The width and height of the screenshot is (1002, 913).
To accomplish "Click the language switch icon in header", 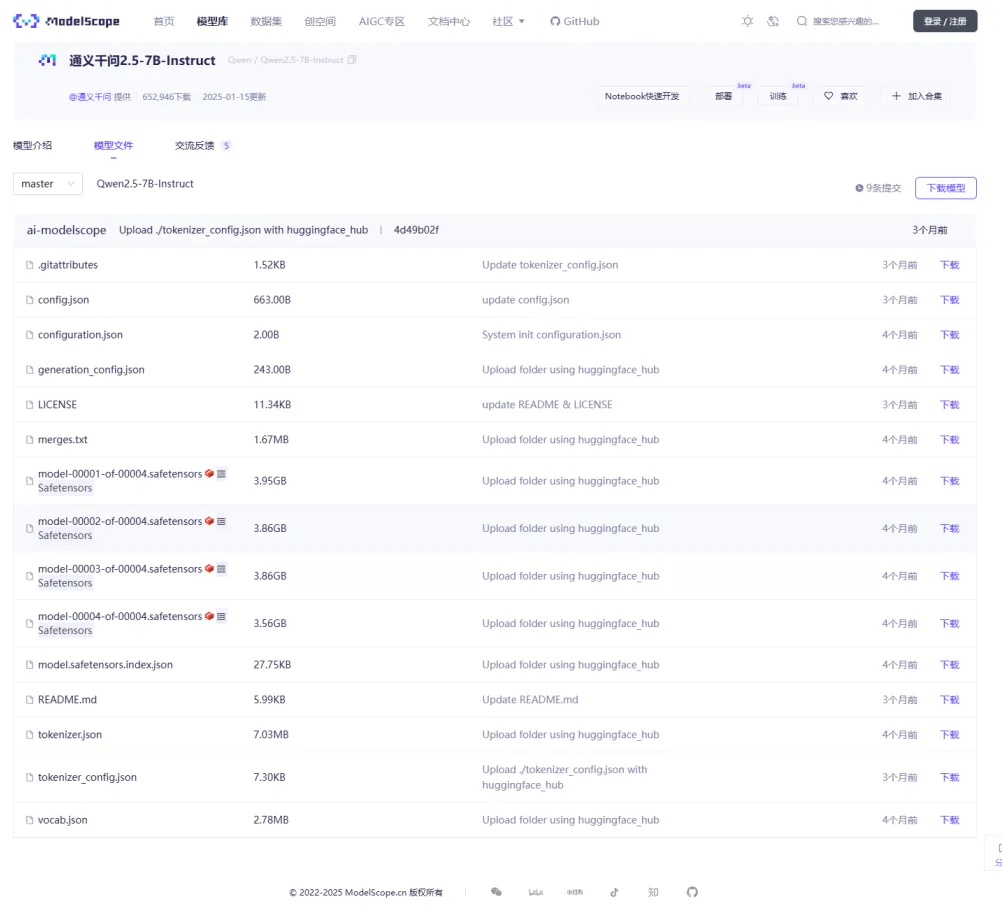I will click(x=773, y=21).
